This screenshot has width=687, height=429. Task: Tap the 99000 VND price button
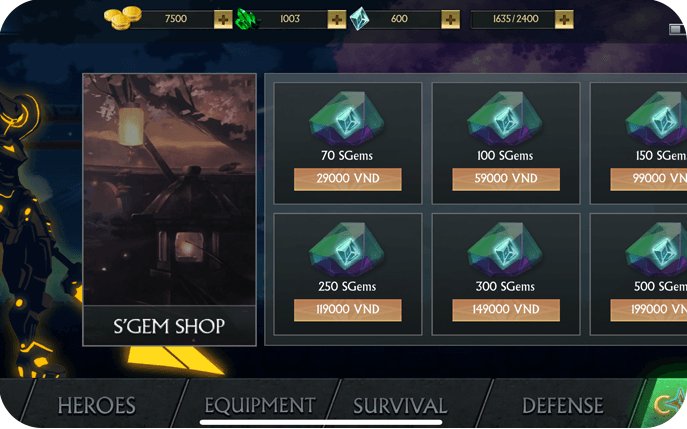pyautogui.click(x=648, y=179)
